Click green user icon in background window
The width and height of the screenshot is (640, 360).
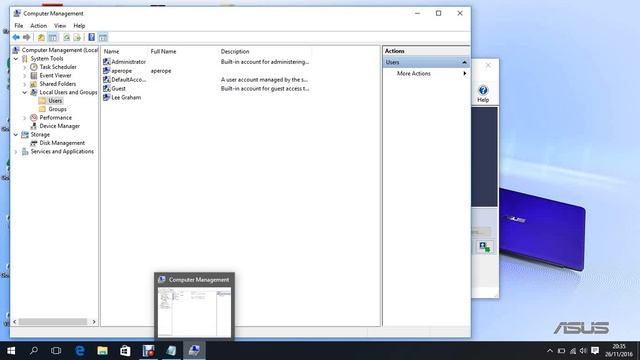[485, 247]
